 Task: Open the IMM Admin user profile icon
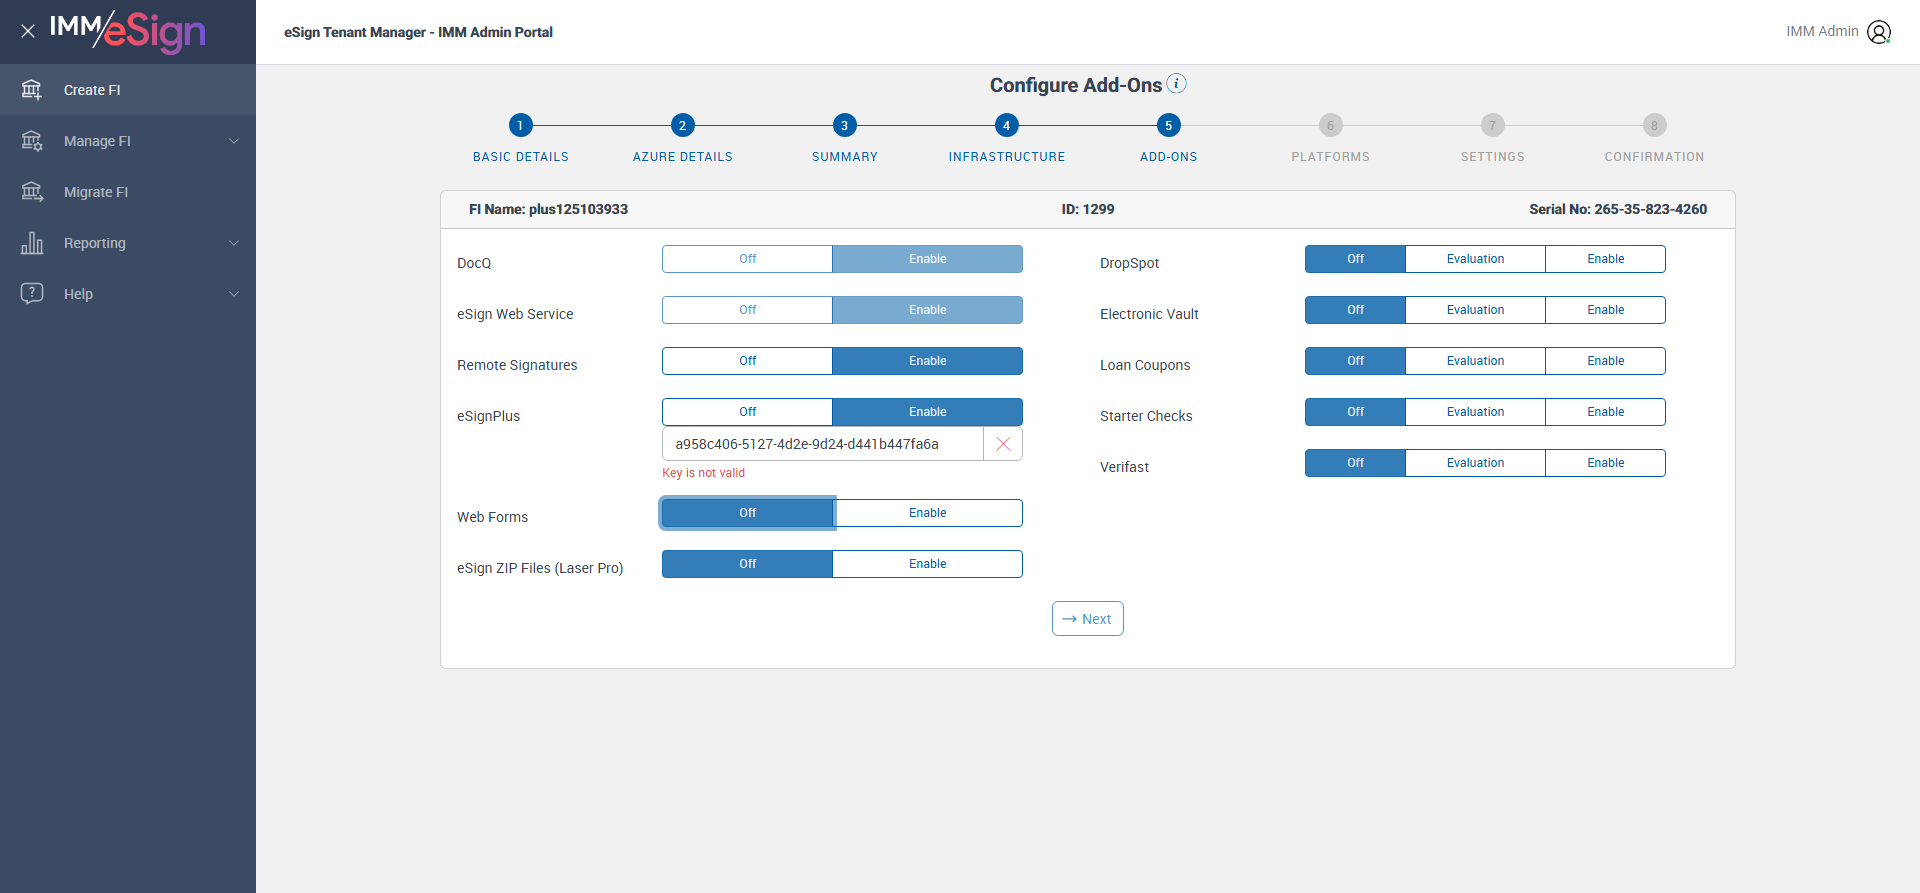click(1879, 32)
